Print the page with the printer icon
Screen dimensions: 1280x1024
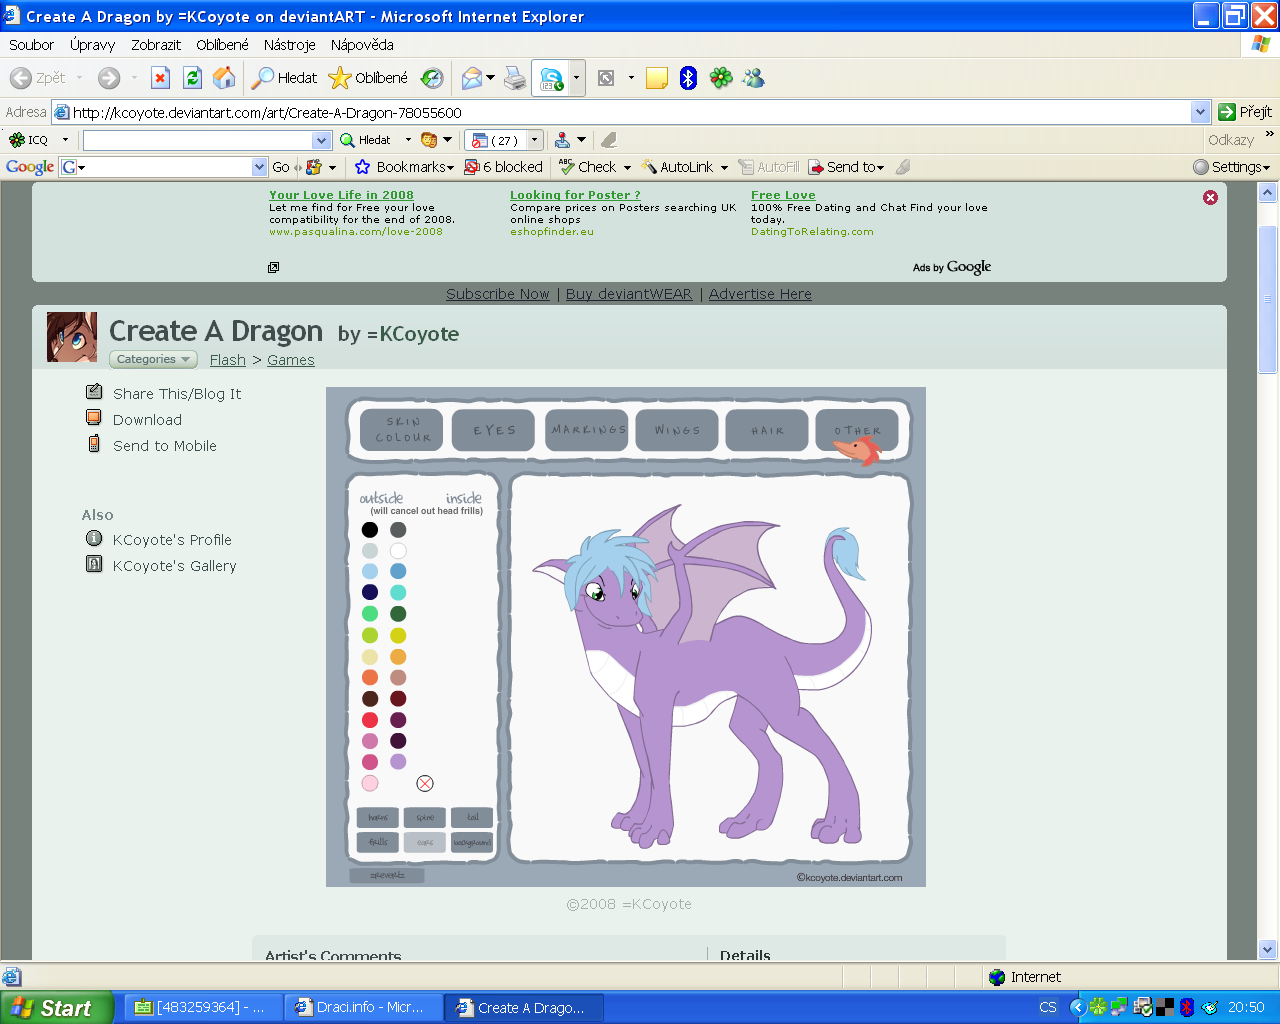(x=515, y=78)
